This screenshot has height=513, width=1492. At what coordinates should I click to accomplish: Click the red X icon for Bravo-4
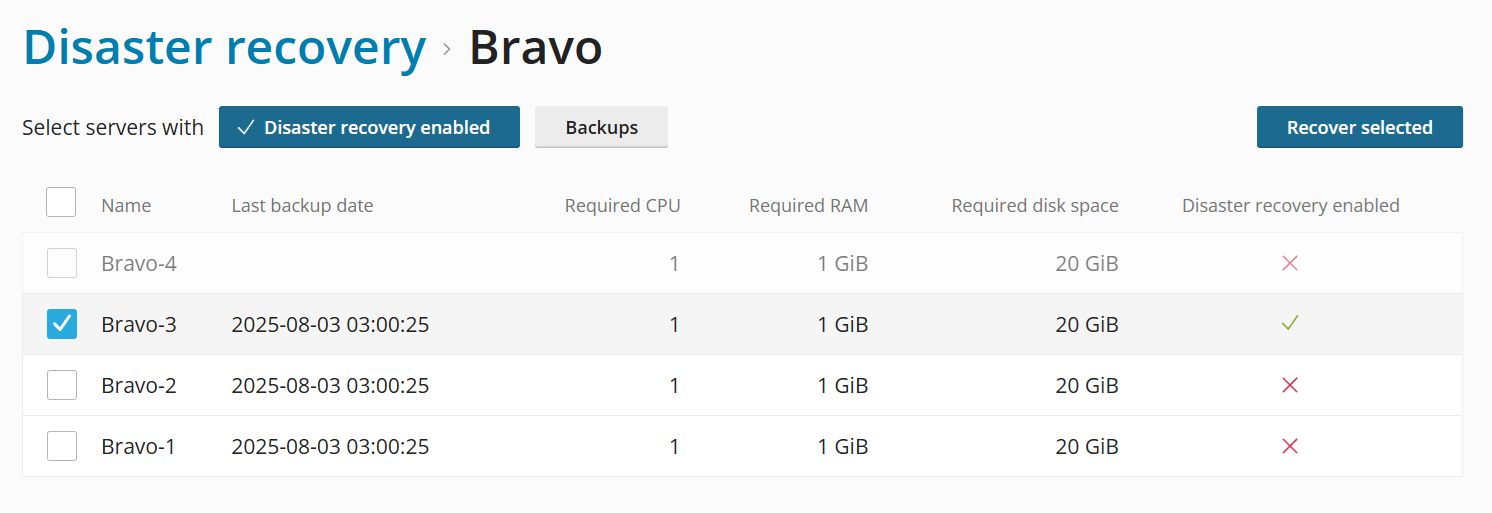(1290, 264)
